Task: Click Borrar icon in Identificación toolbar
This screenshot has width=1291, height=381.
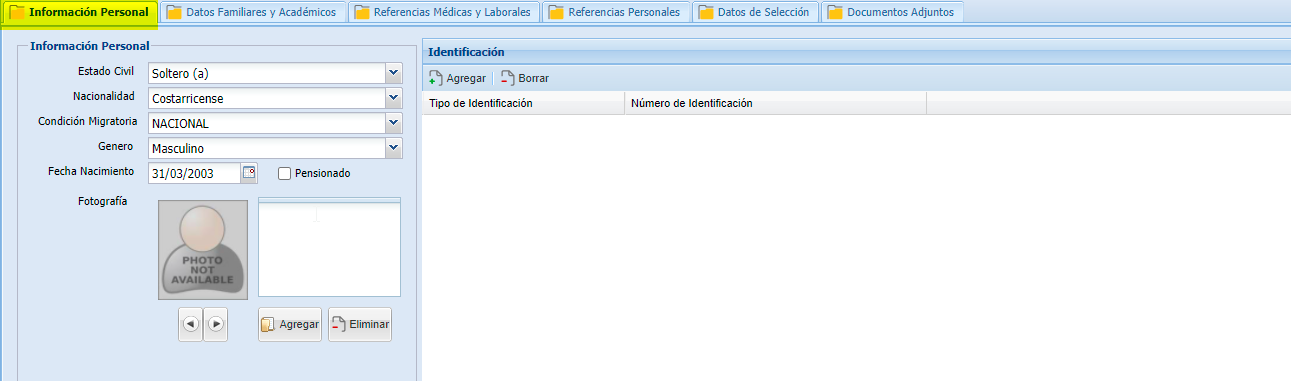Action: coord(508,78)
